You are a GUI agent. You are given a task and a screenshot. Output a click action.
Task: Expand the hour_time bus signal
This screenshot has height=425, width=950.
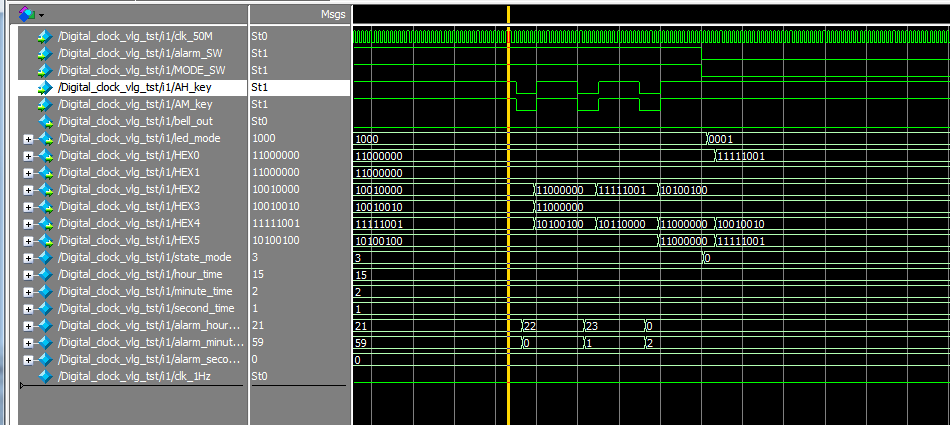tap(27, 275)
